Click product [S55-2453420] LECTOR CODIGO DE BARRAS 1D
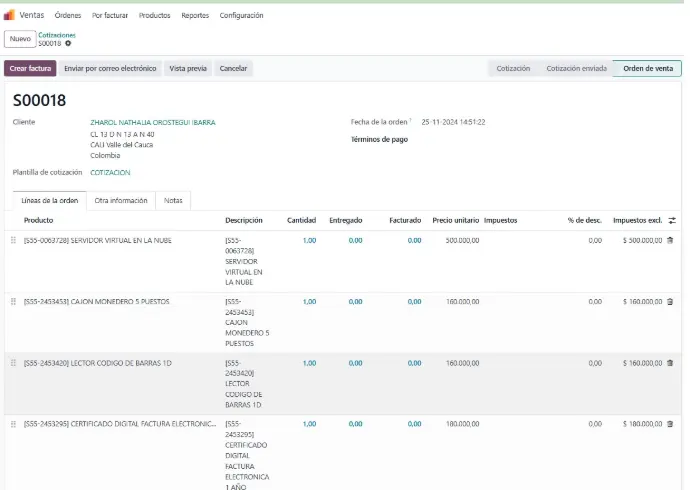The height and width of the screenshot is (490, 690). point(98,363)
